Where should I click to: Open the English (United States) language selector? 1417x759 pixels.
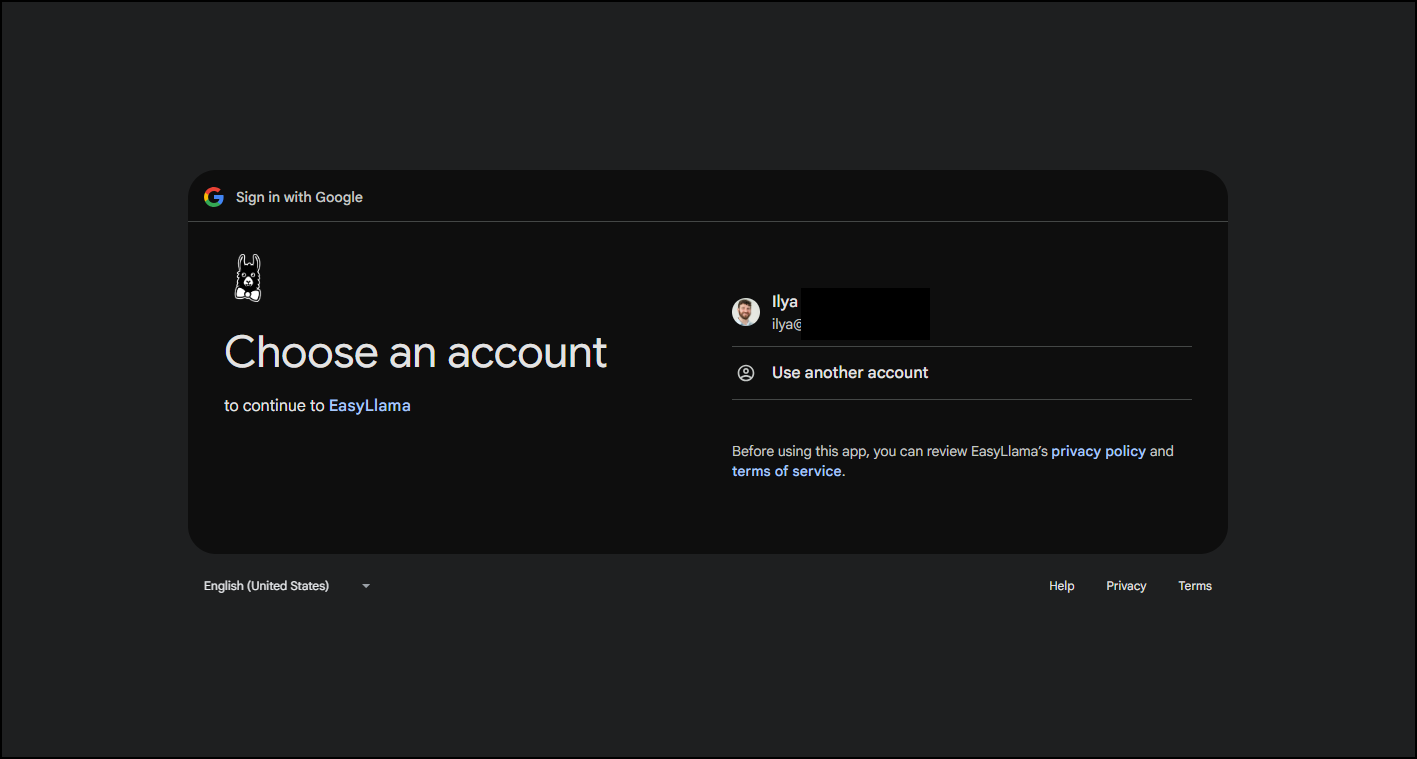click(x=267, y=586)
